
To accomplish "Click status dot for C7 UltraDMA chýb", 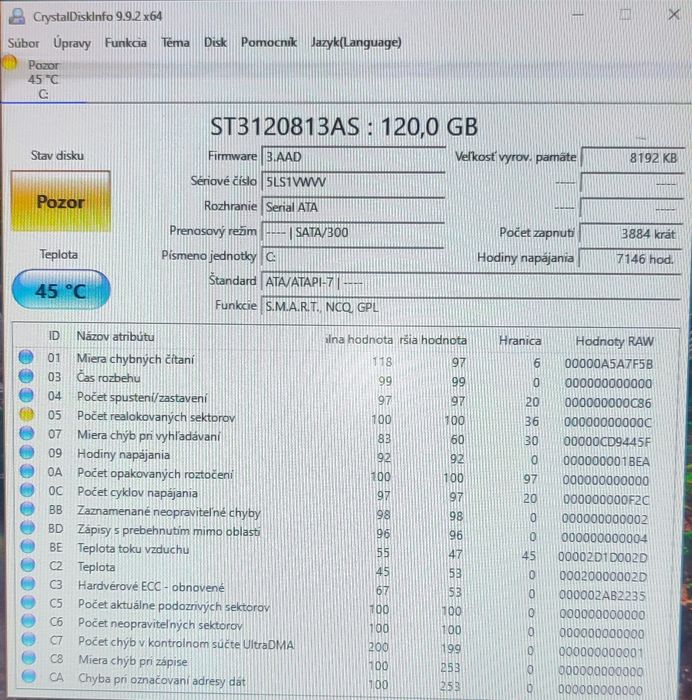I will click(29, 639).
